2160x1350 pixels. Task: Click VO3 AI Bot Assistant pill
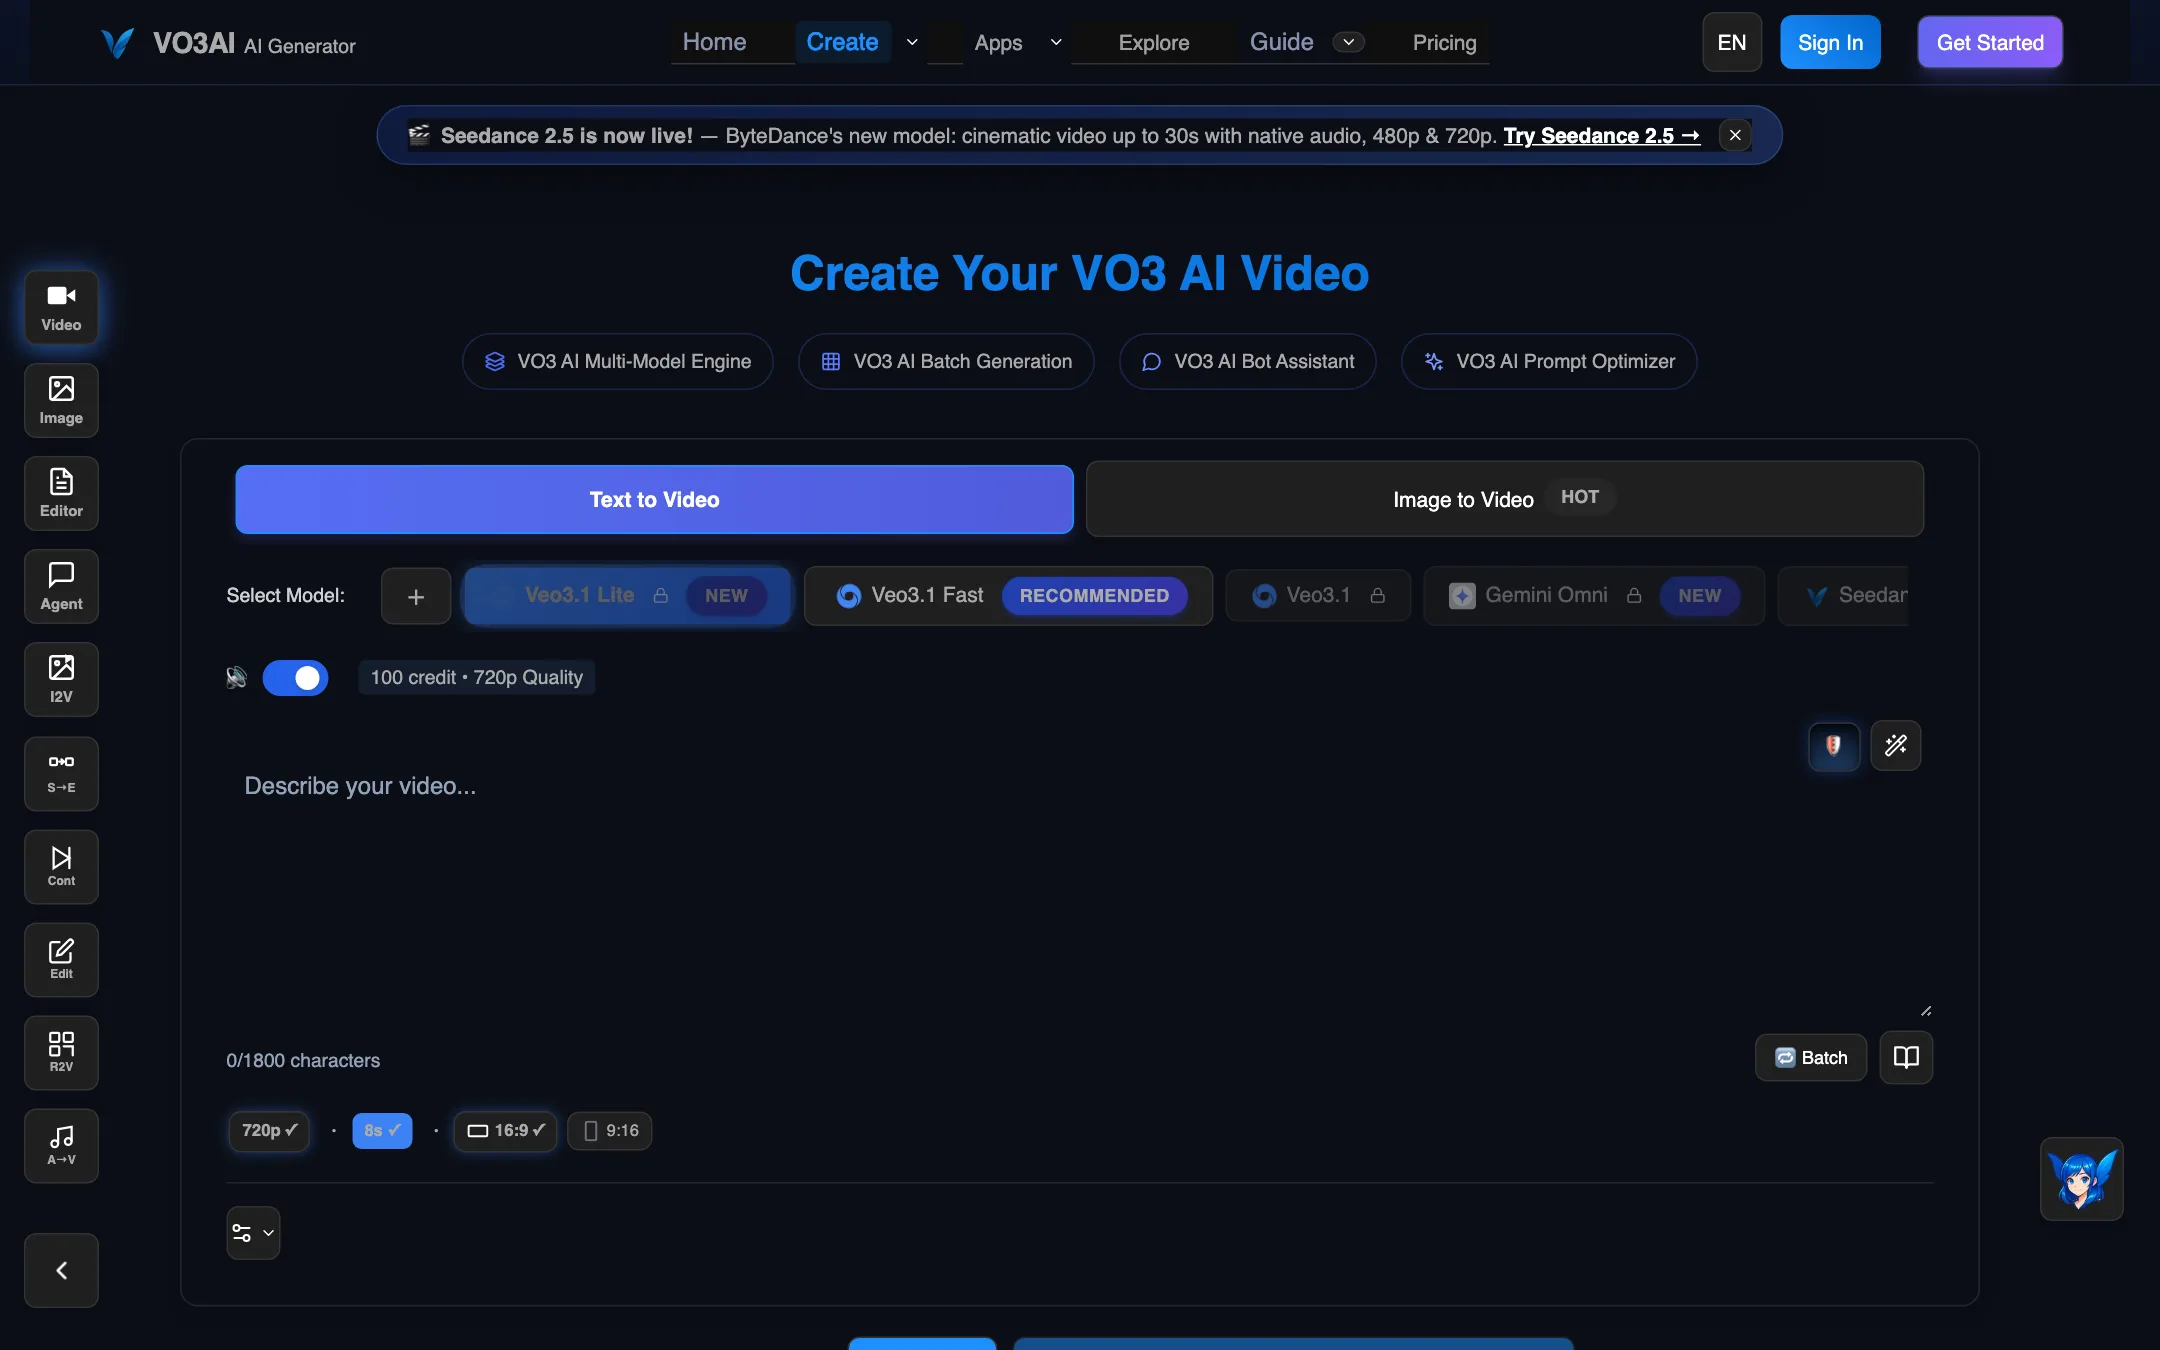click(x=1247, y=361)
